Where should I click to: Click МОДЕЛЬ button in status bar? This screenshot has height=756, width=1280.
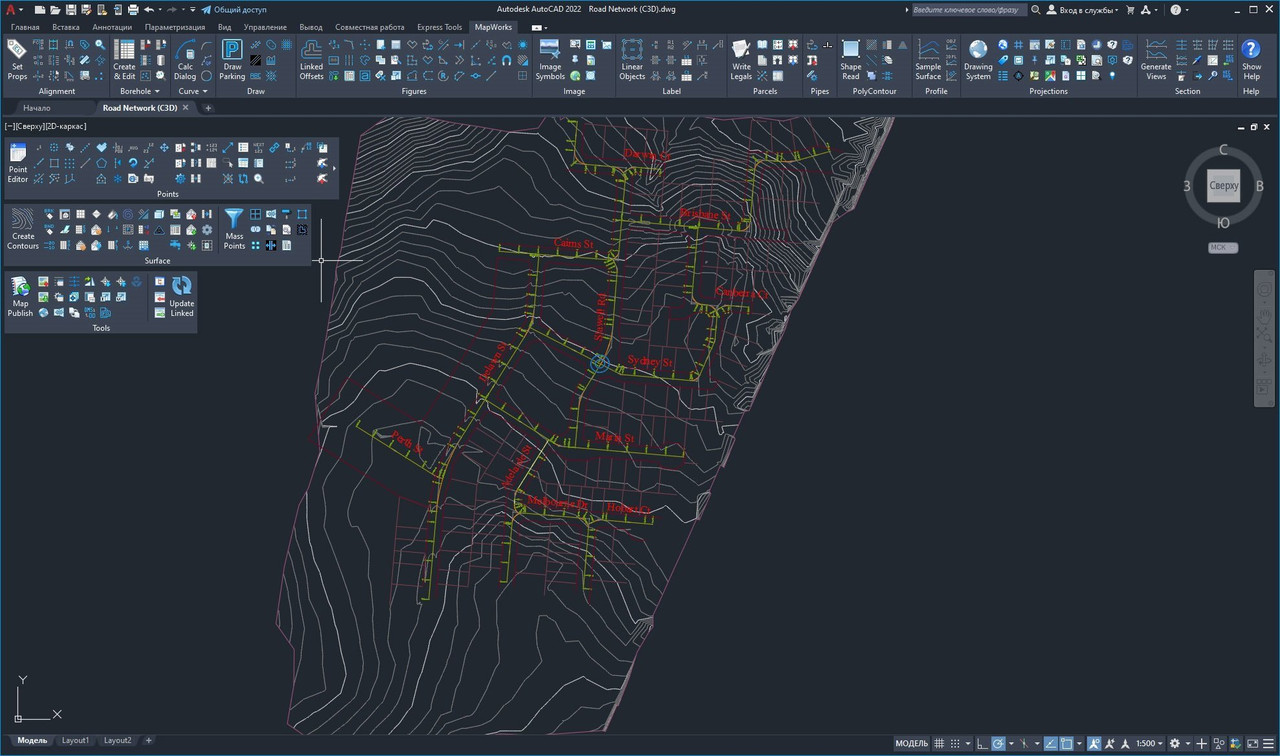(x=911, y=744)
